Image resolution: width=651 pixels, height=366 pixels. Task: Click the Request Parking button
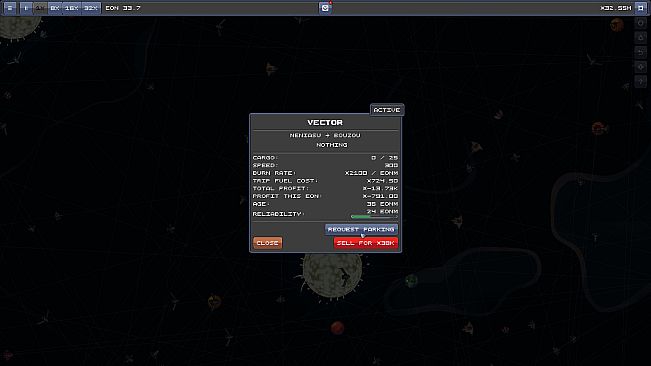(x=361, y=229)
